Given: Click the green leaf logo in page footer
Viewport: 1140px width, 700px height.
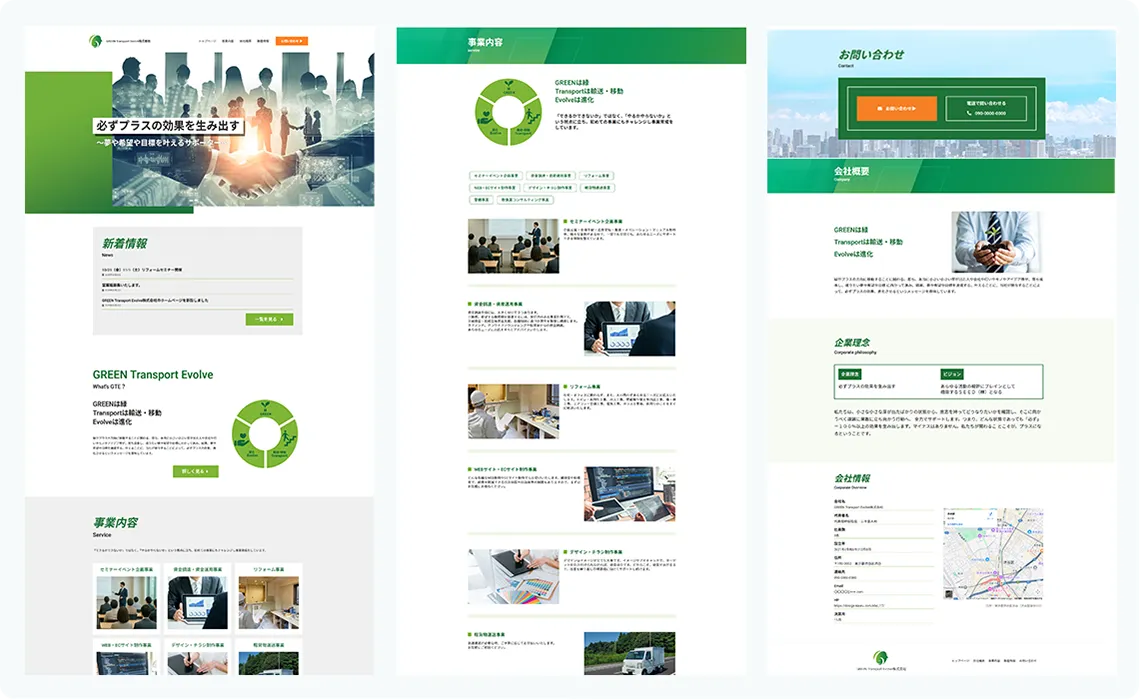Looking at the screenshot, I should click(x=880, y=657).
